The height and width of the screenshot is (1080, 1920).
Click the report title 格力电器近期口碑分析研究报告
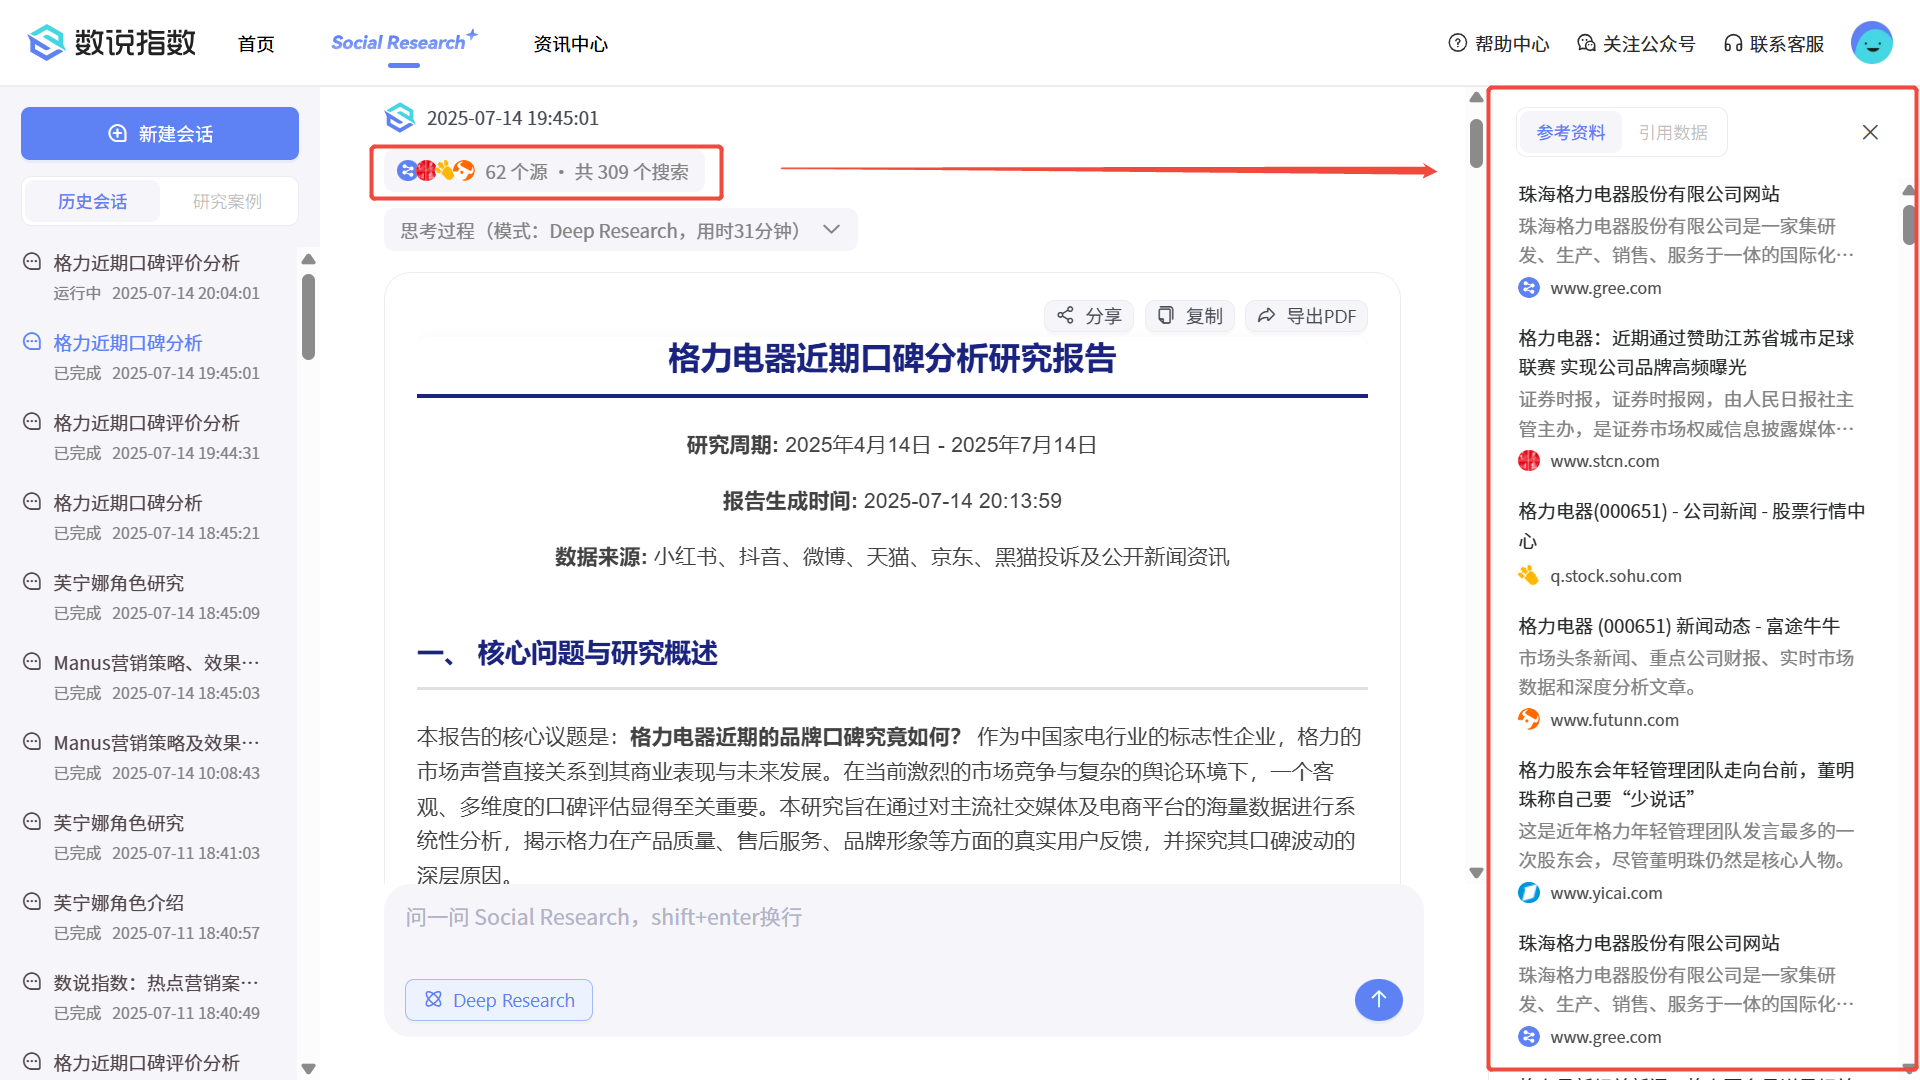point(892,358)
